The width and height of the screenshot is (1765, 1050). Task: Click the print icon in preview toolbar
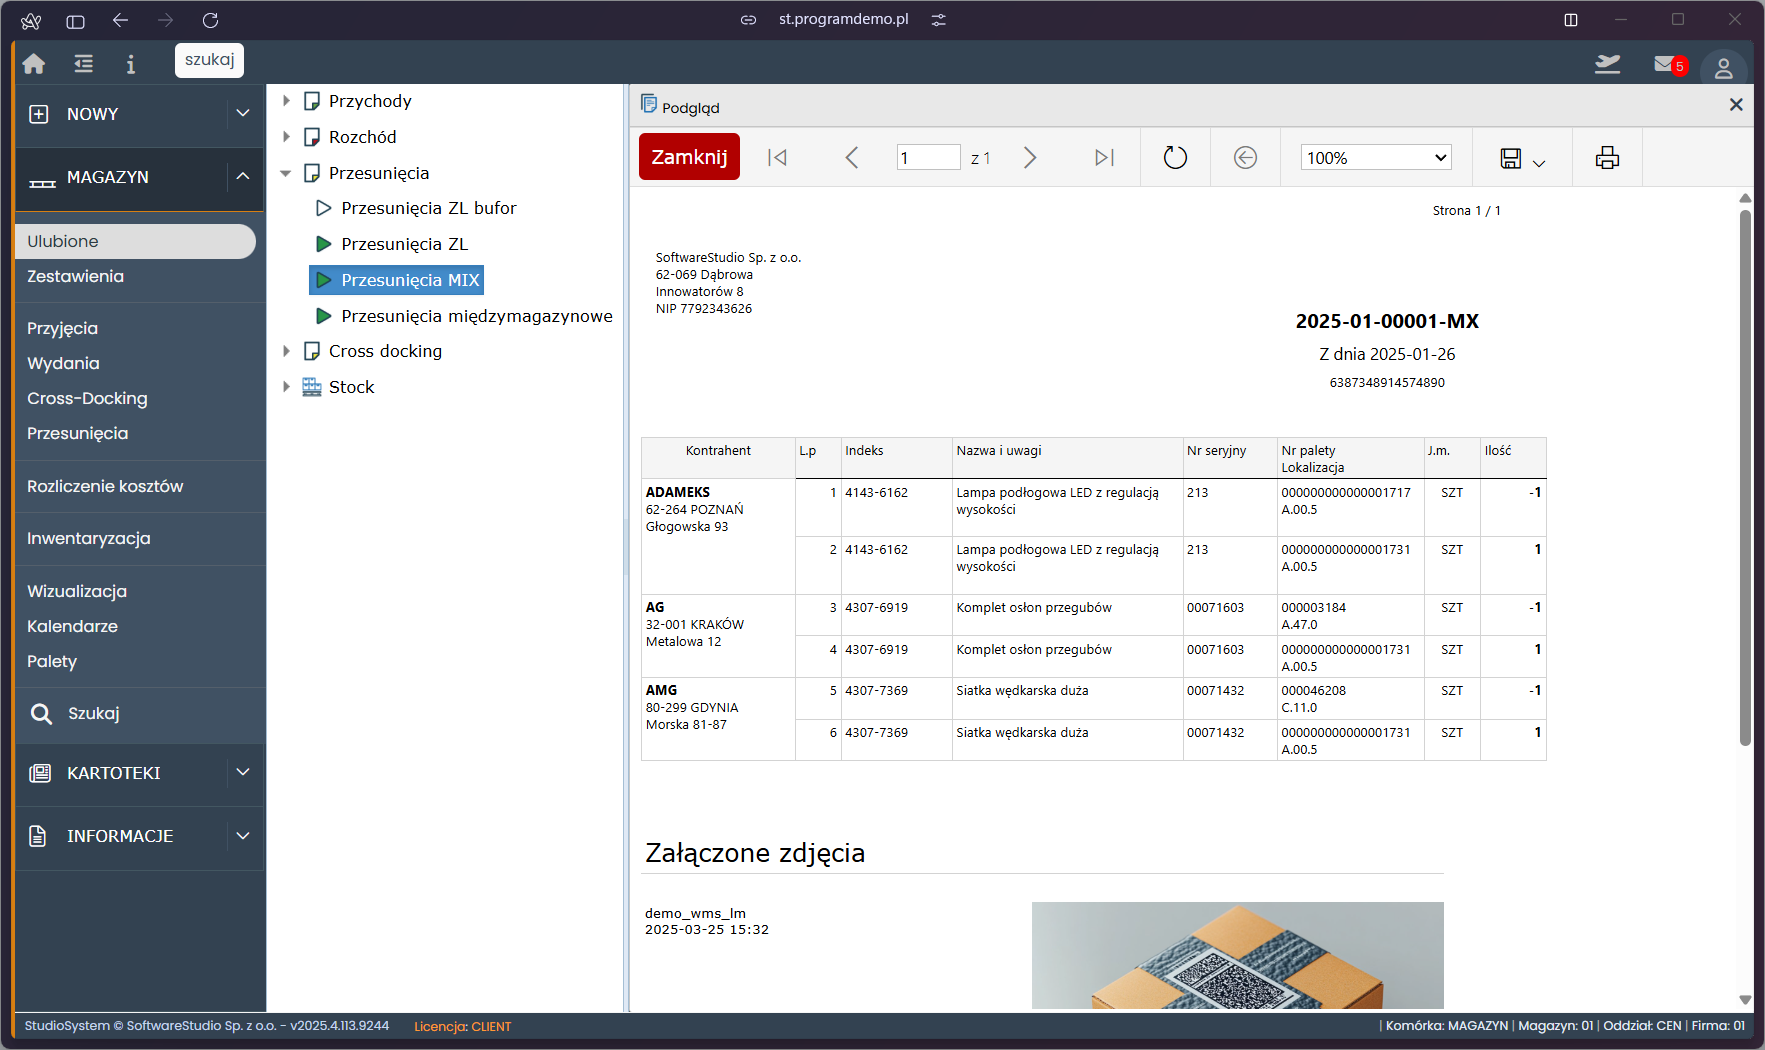point(1607,158)
